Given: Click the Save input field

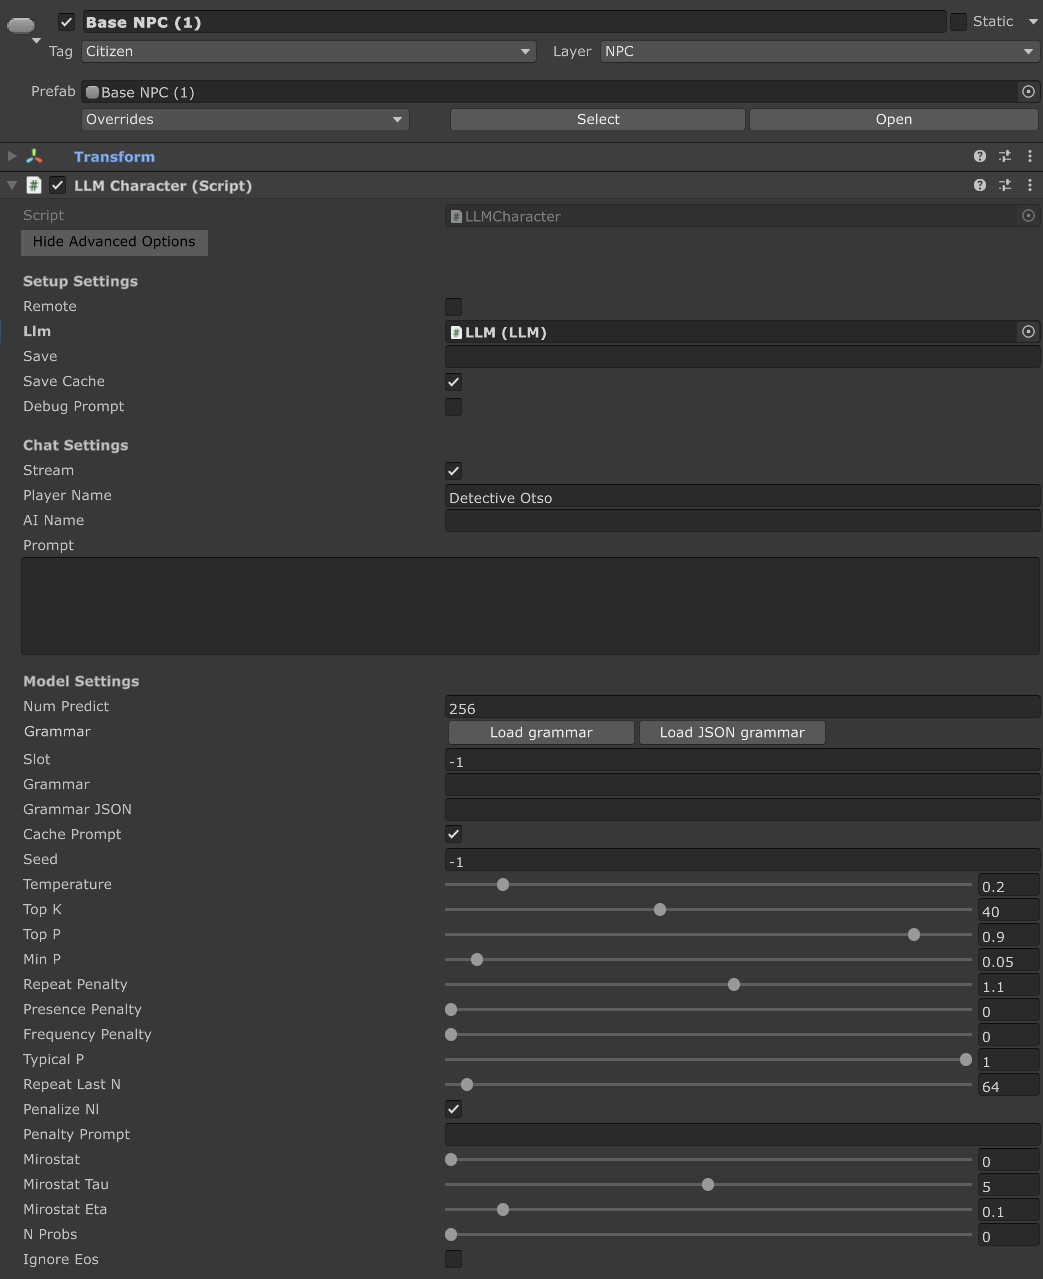Looking at the screenshot, I should 742,357.
